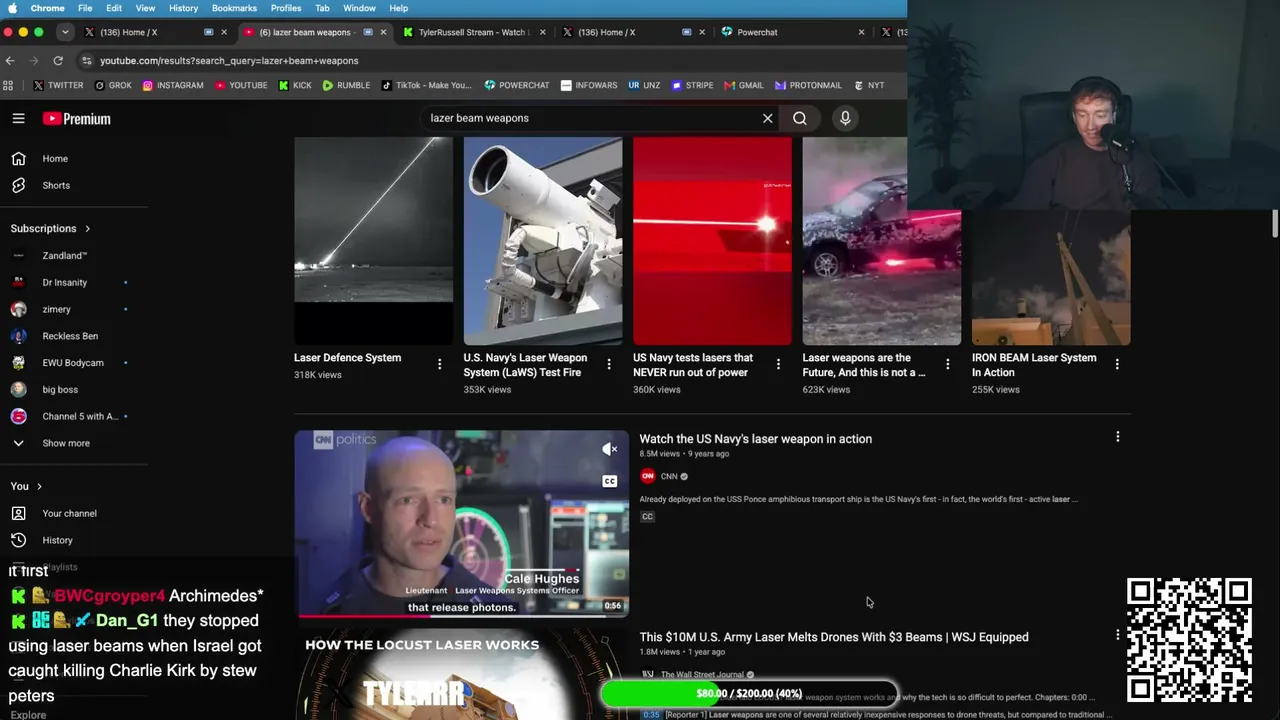The width and height of the screenshot is (1280, 720).
Task: Open the GROK bookmark
Action: (x=113, y=85)
